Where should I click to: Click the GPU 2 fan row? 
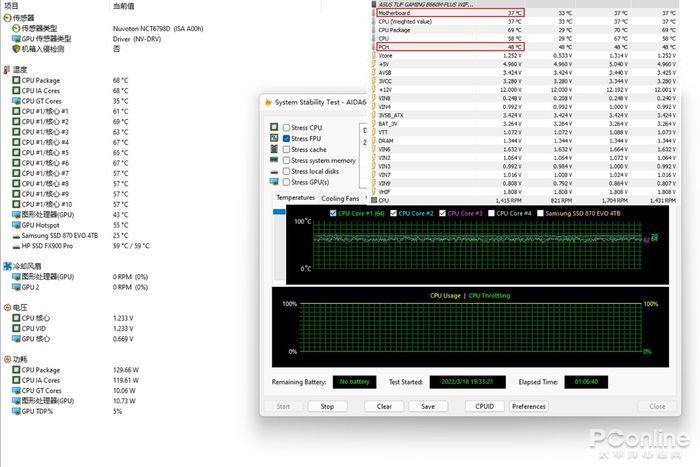80,287
